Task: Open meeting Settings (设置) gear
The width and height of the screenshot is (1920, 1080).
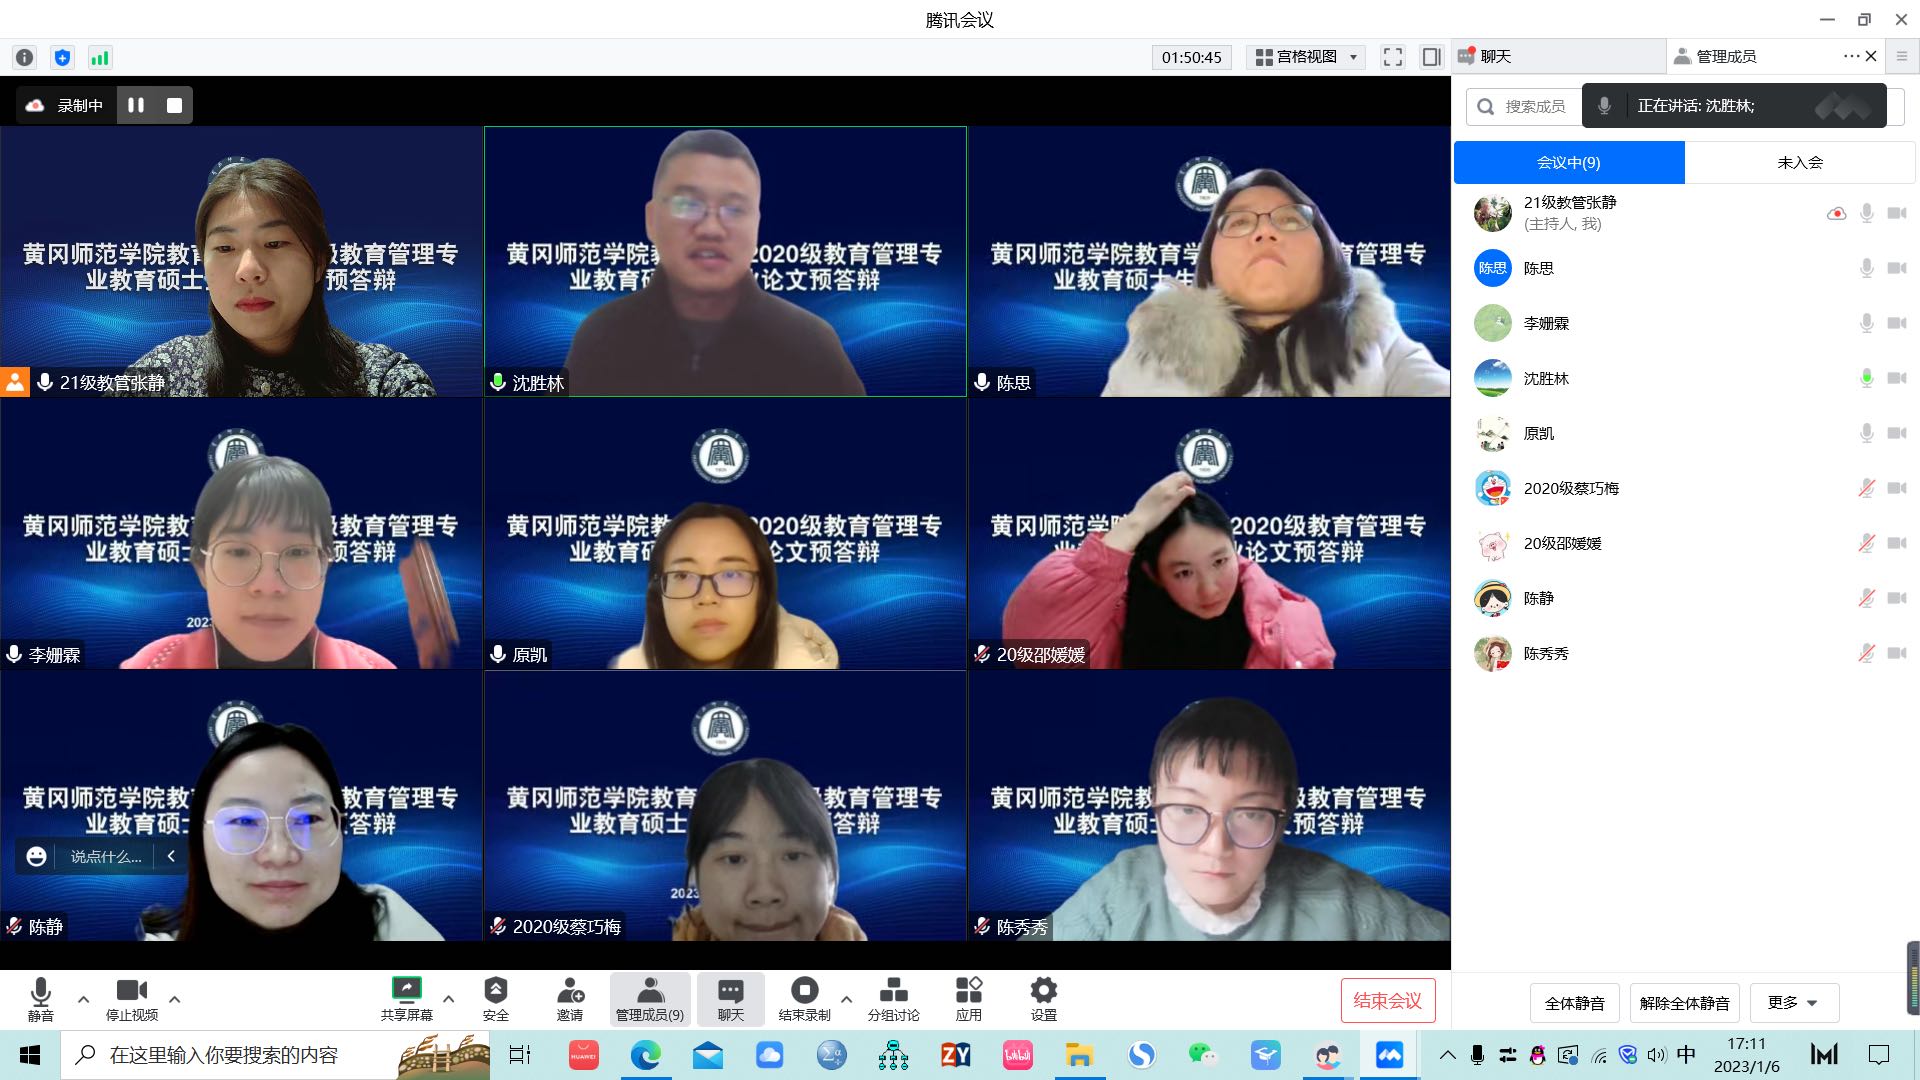Action: click(1043, 998)
